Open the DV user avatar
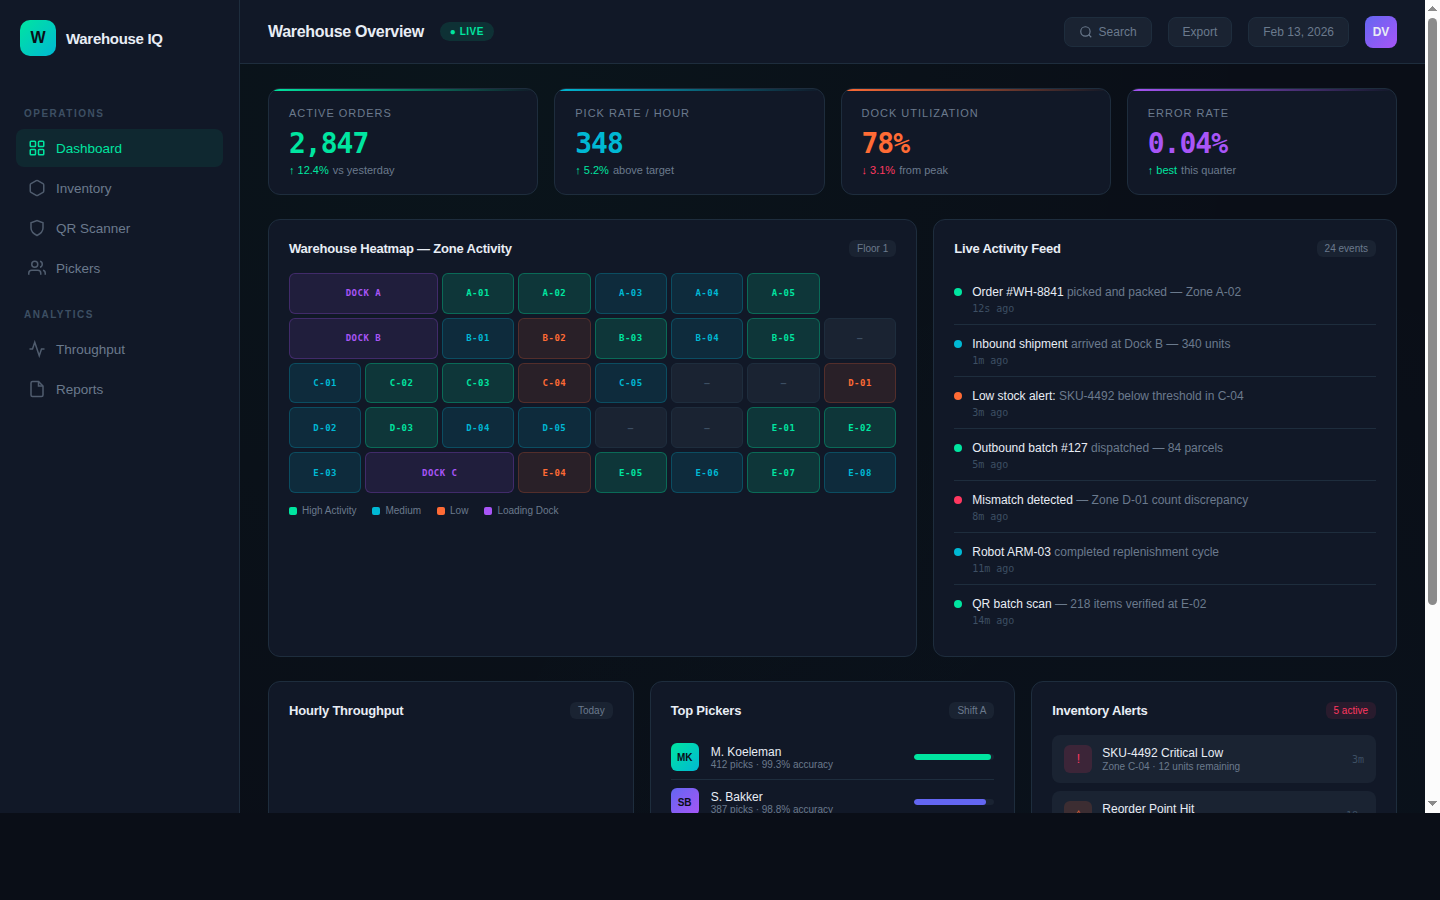The height and width of the screenshot is (900, 1440). (x=1381, y=32)
